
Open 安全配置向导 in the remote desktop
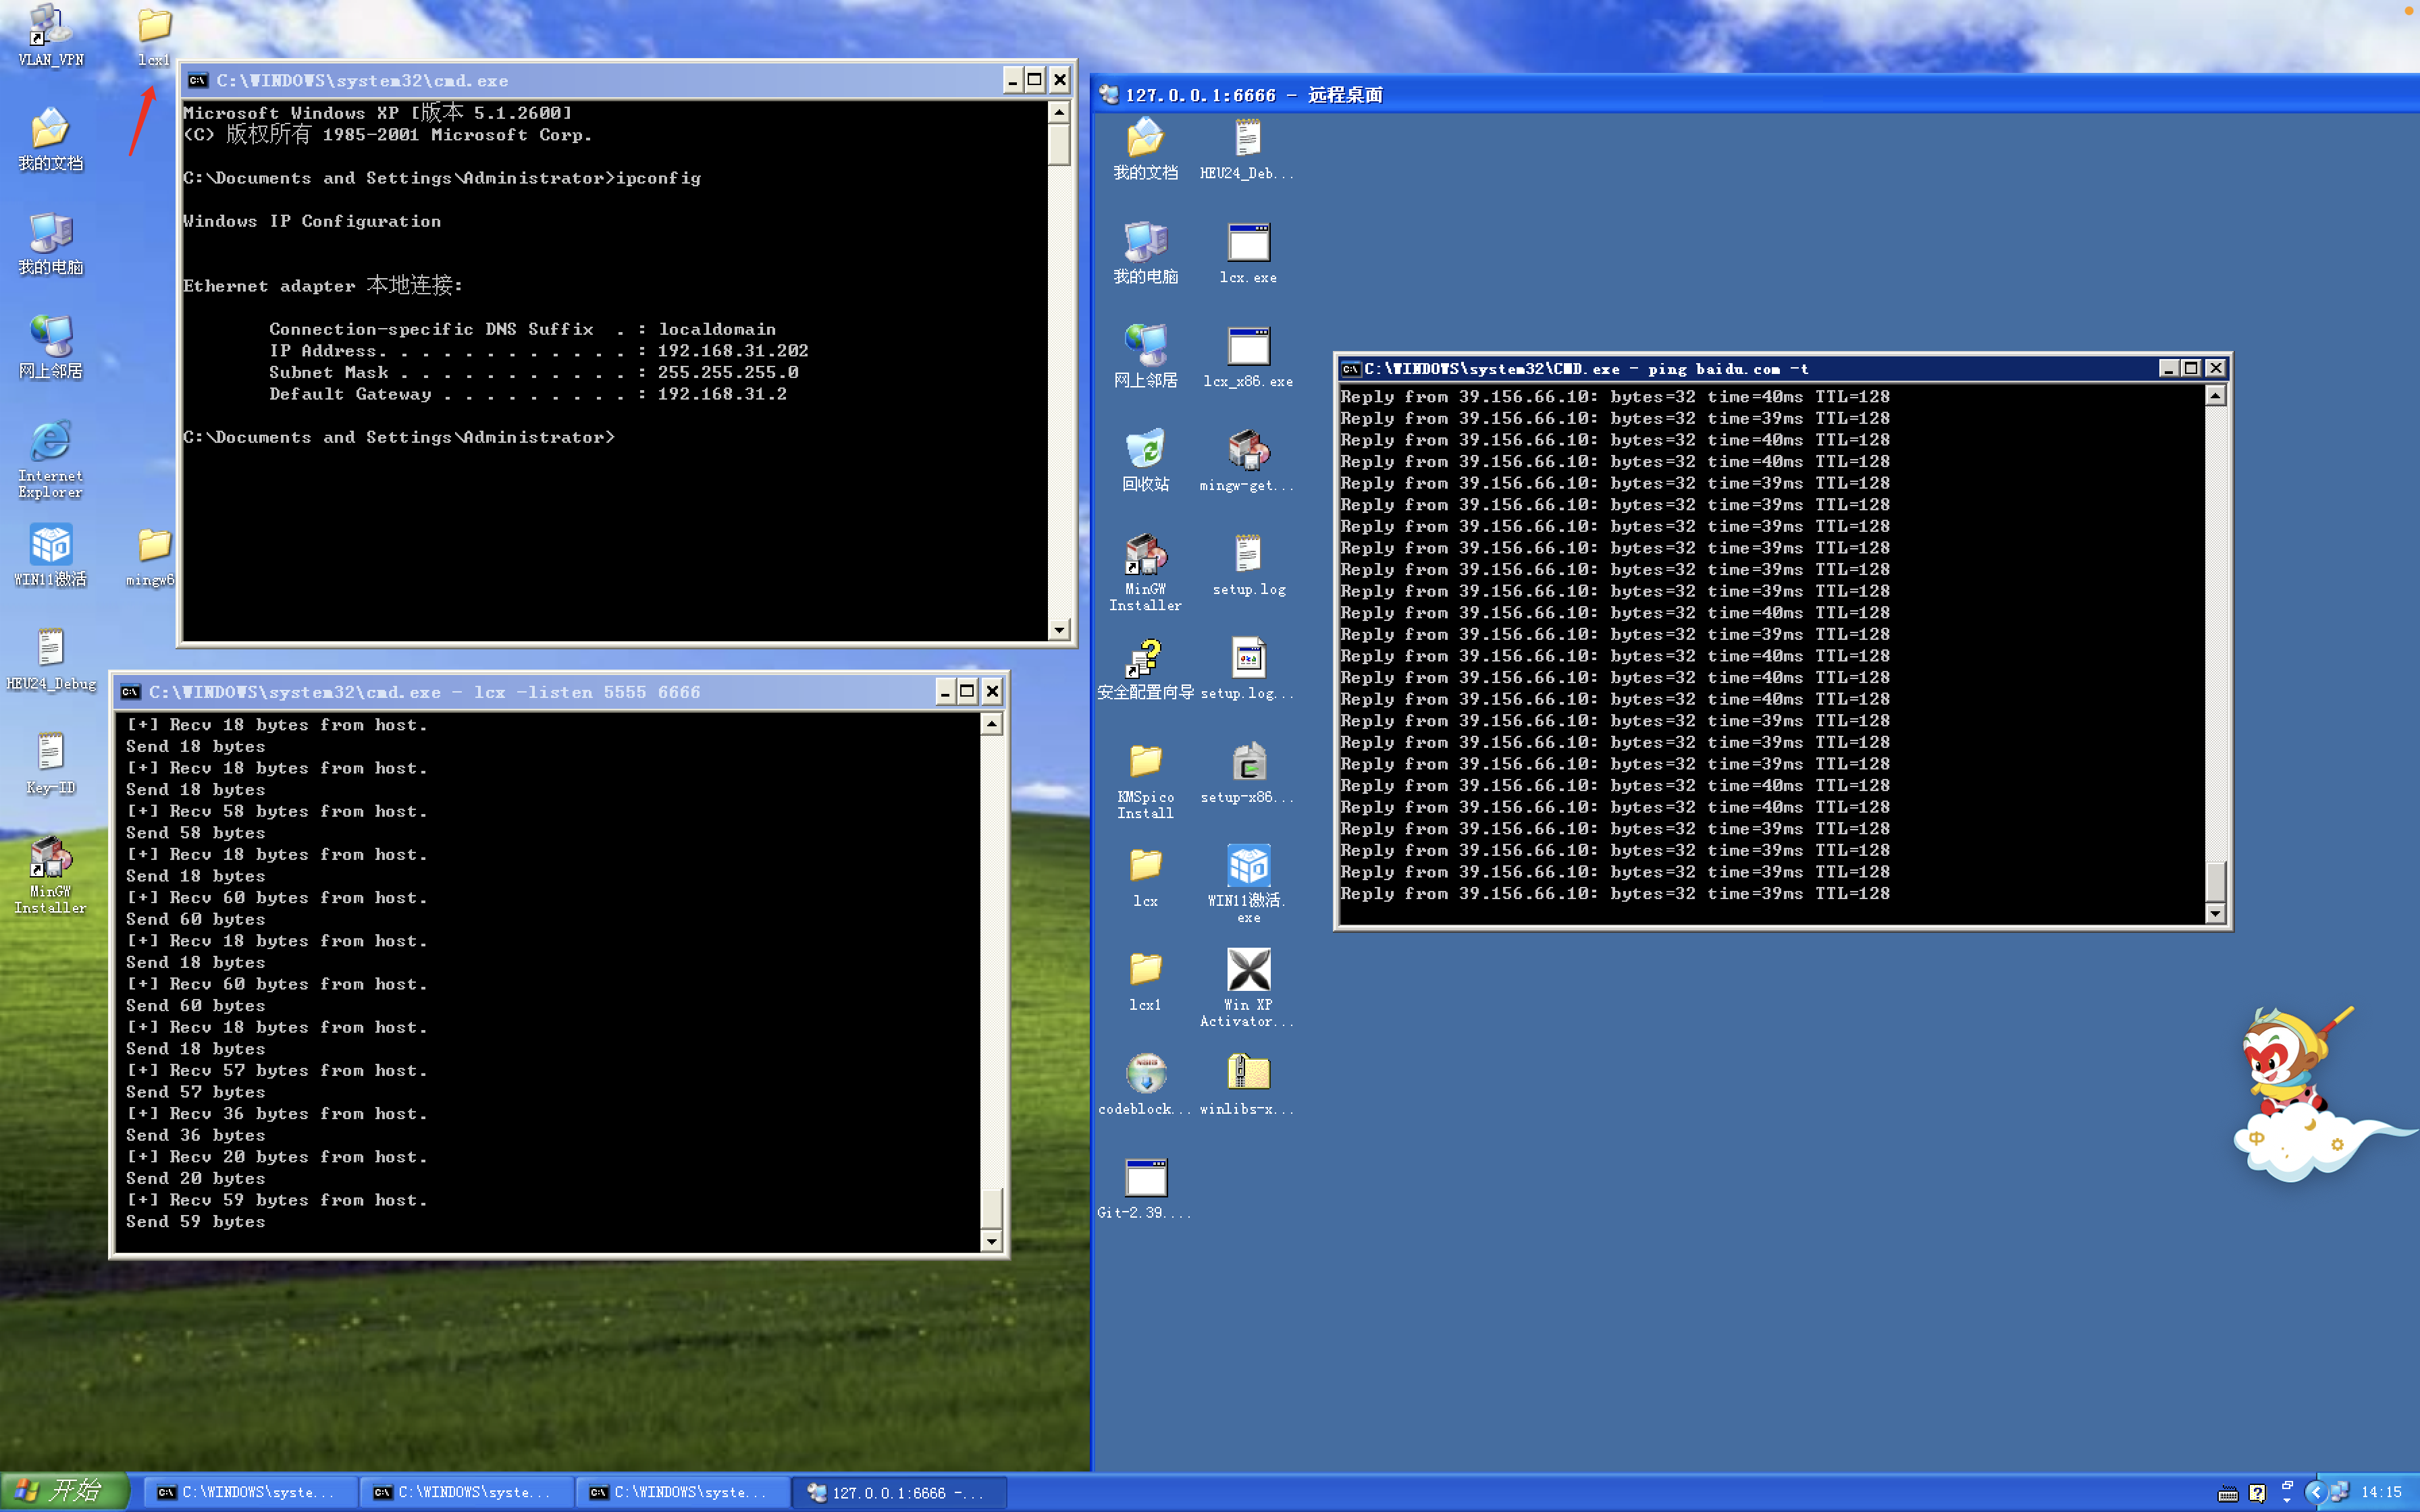point(1145,669)
